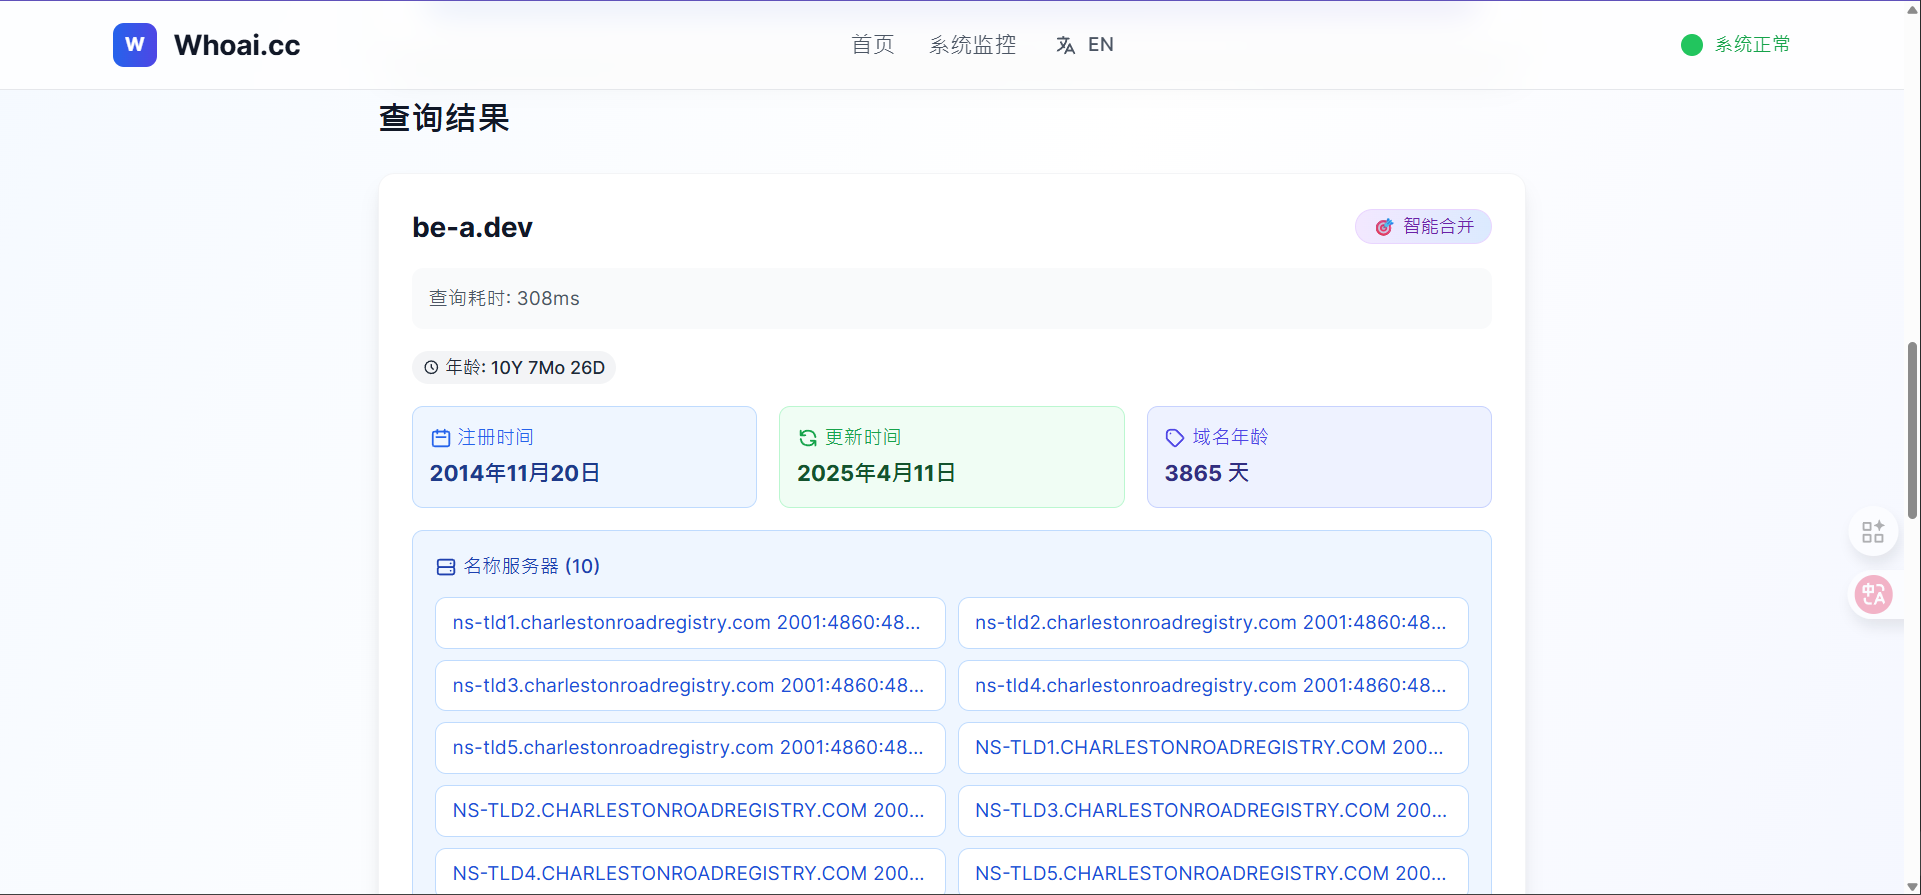Click the calendar icon beside 注册时间
Image resolution: width=1921 pixels, height=895 pixels.
441,438
